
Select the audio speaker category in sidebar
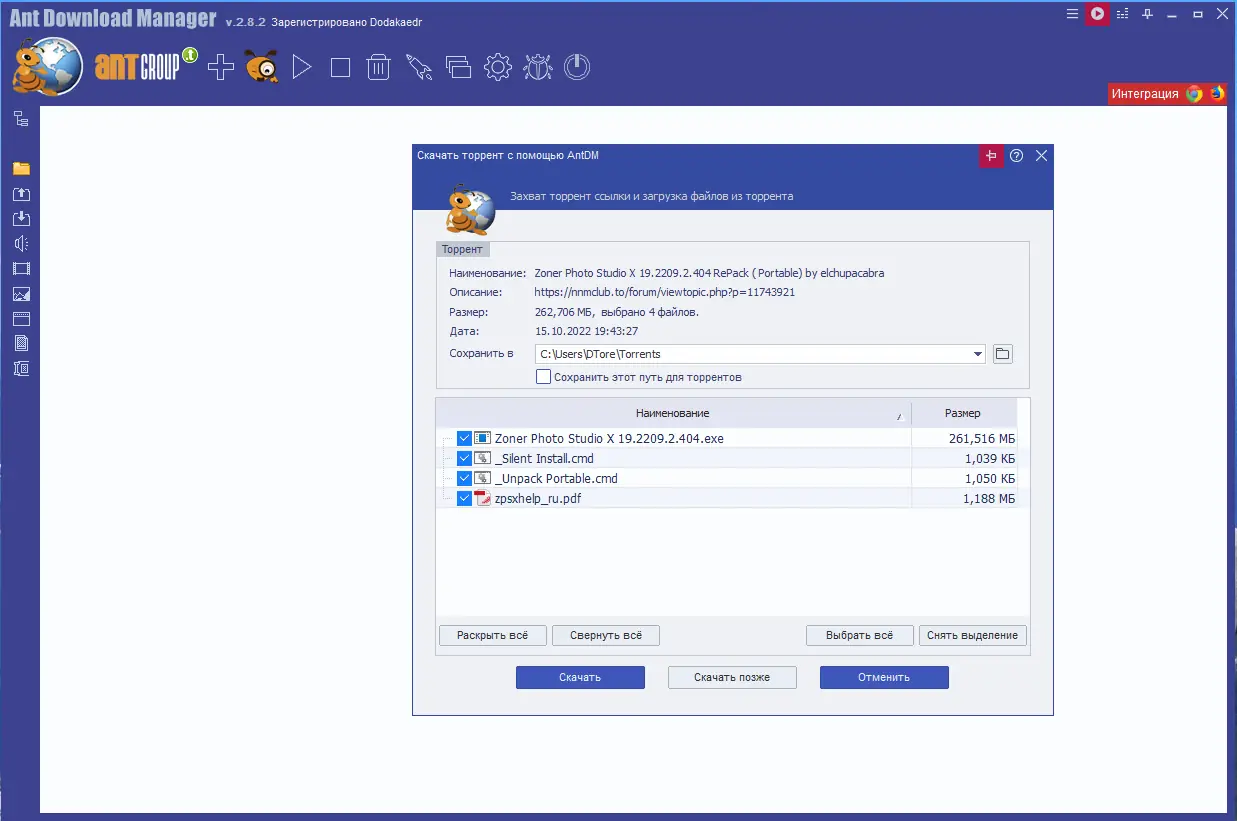21,243
